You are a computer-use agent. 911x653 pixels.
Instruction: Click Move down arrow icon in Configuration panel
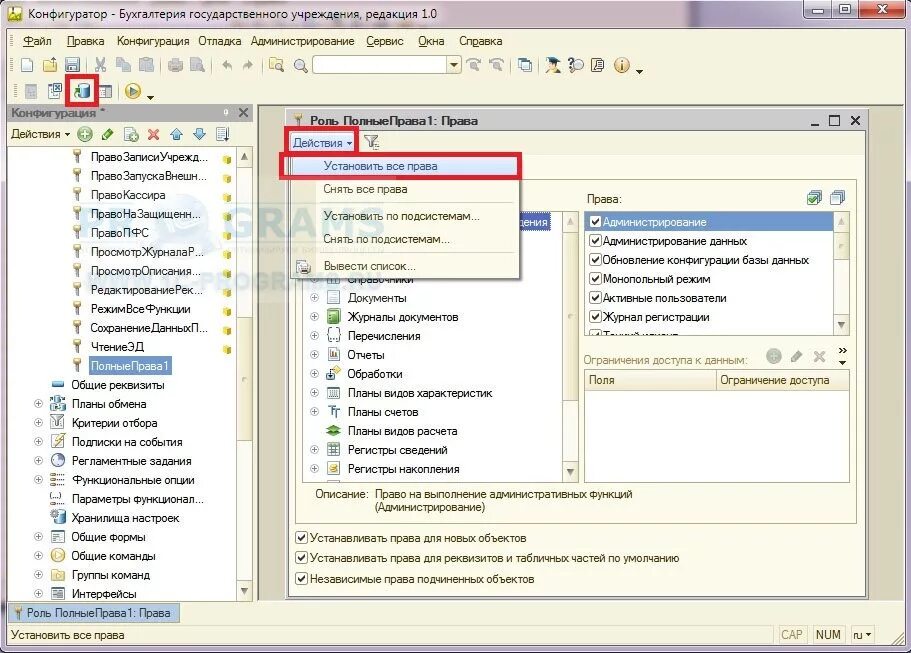199,134
